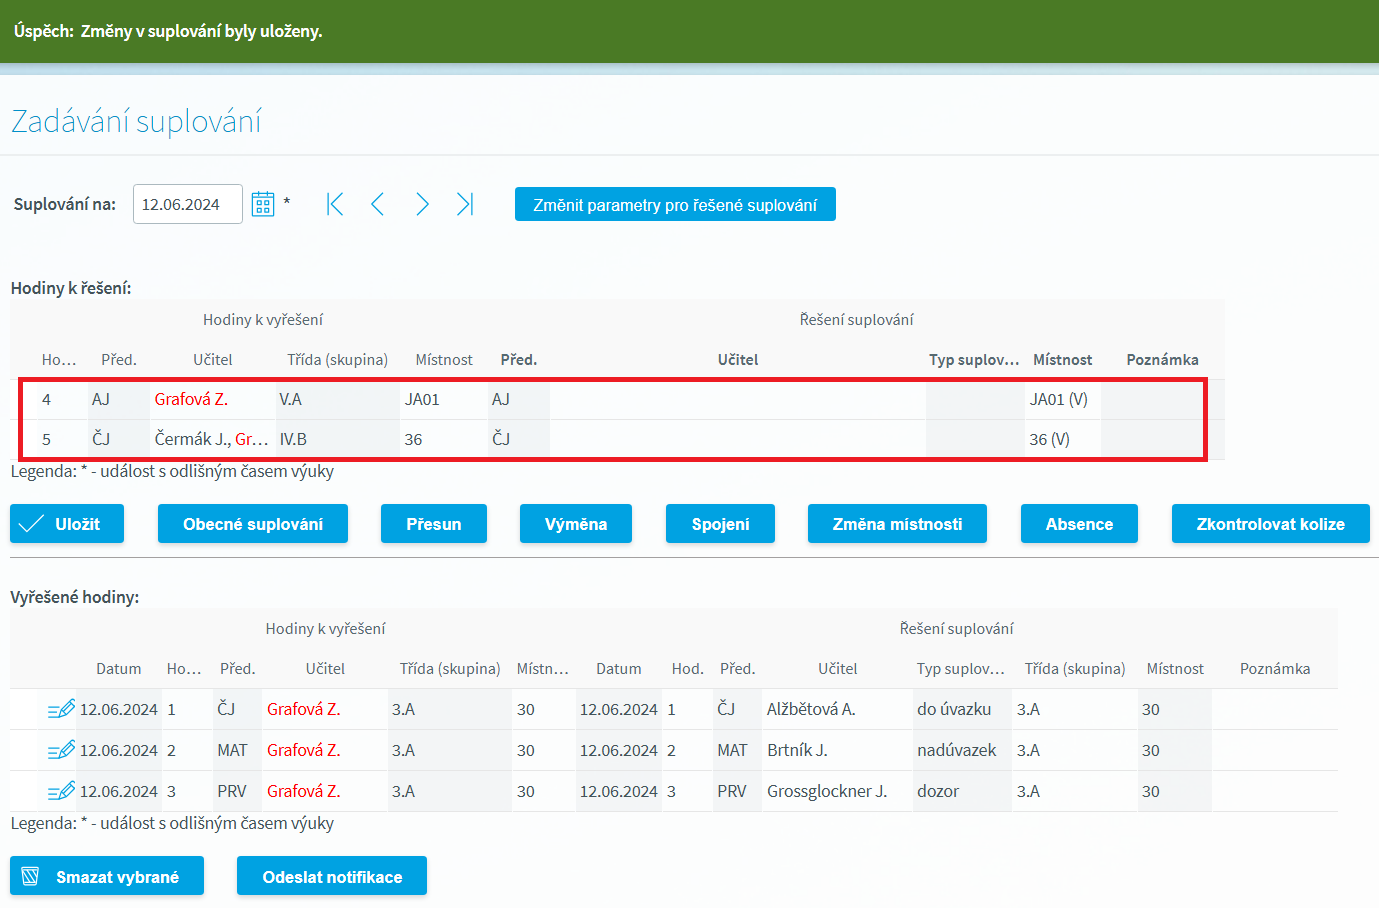Viewport: 1379px width, 908px height.
Task: Click the Výměna button
Action: click(x=576, y=524)
